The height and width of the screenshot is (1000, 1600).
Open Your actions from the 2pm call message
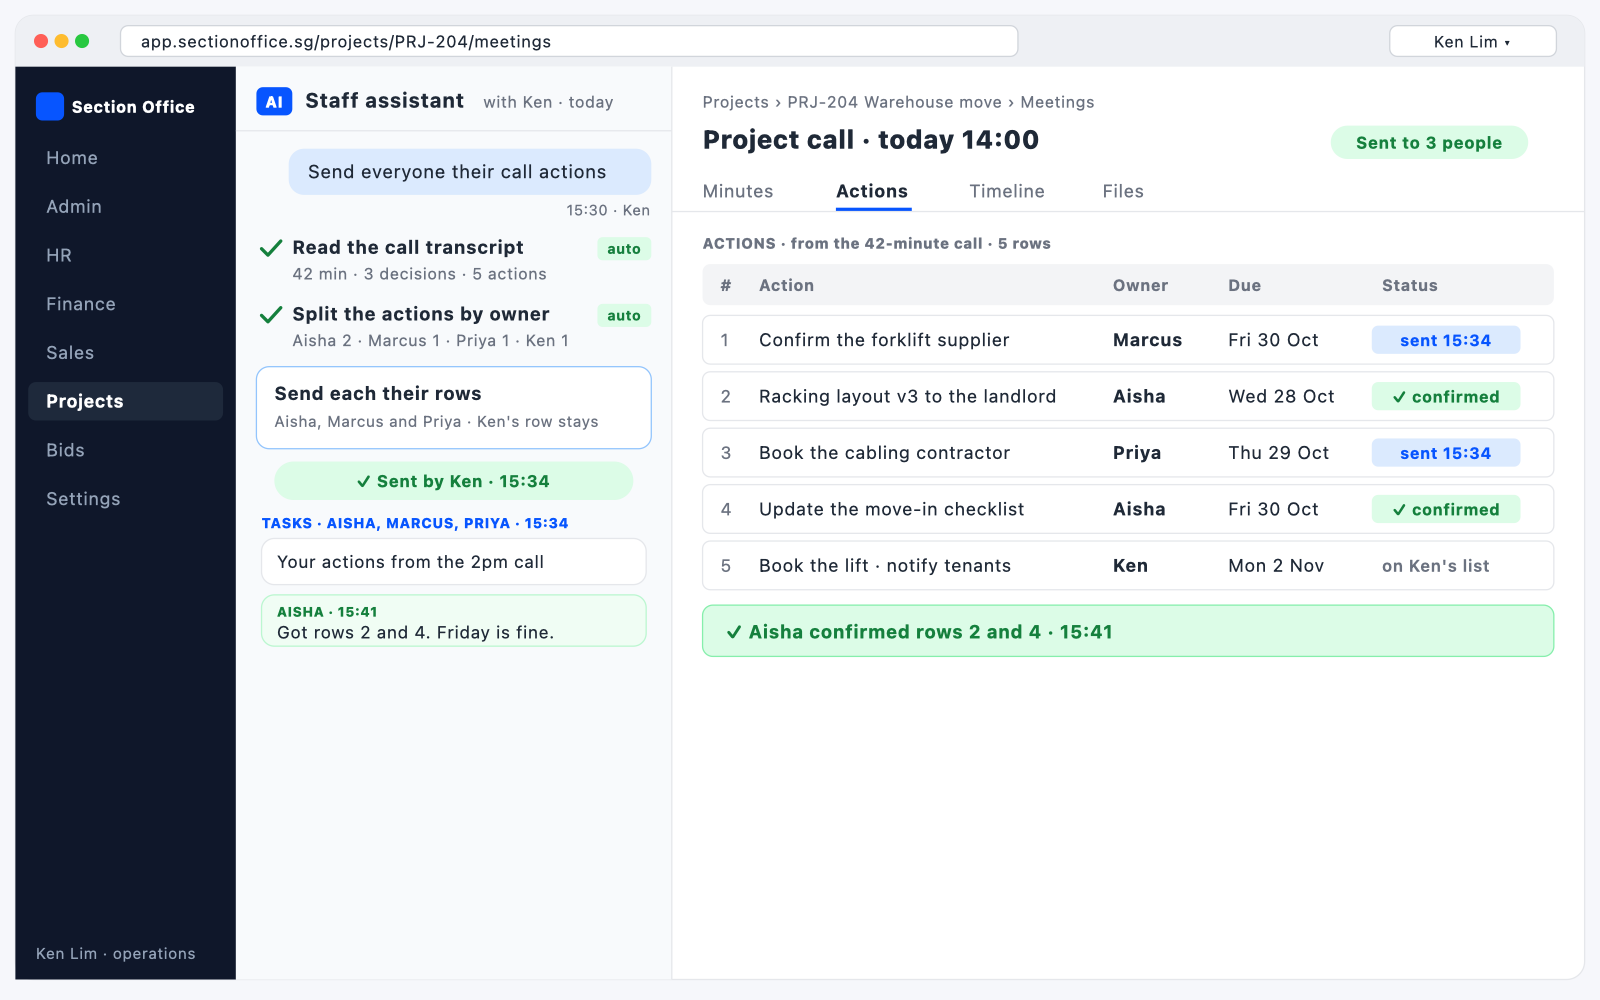pos(454,562)
